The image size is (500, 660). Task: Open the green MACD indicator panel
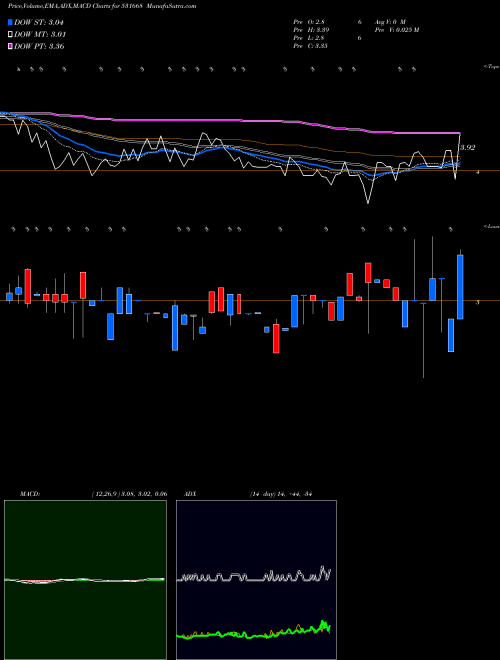click(85, 580)
